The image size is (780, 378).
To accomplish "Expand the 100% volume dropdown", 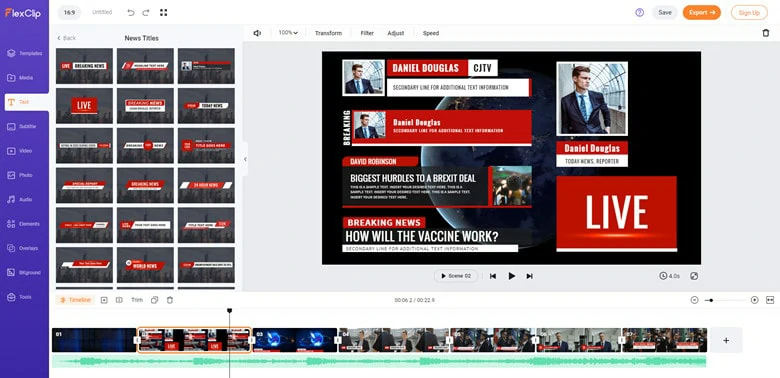I will click(x=288, y=33).
